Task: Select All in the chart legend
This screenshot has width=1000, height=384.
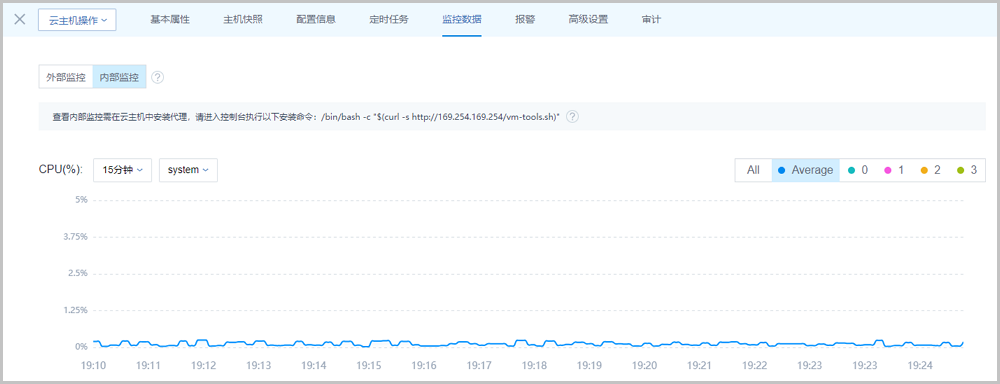Action: click(753, 170)
